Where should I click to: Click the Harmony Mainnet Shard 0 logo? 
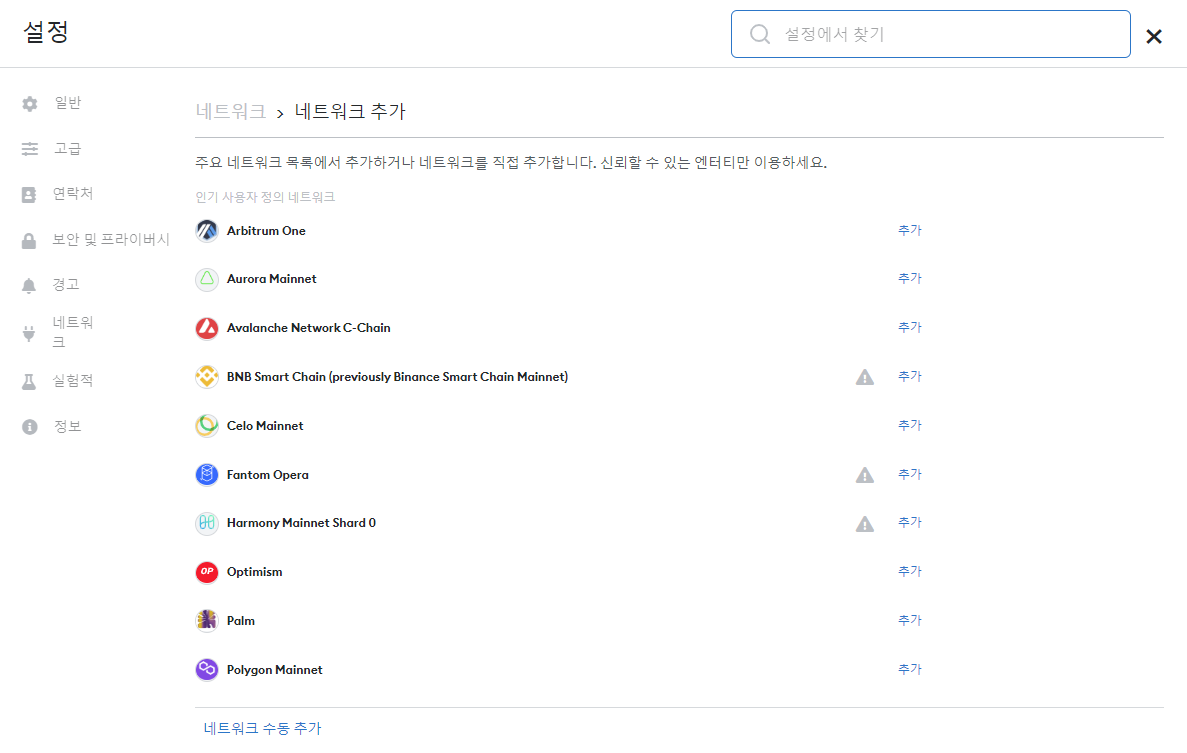point(207,523)
